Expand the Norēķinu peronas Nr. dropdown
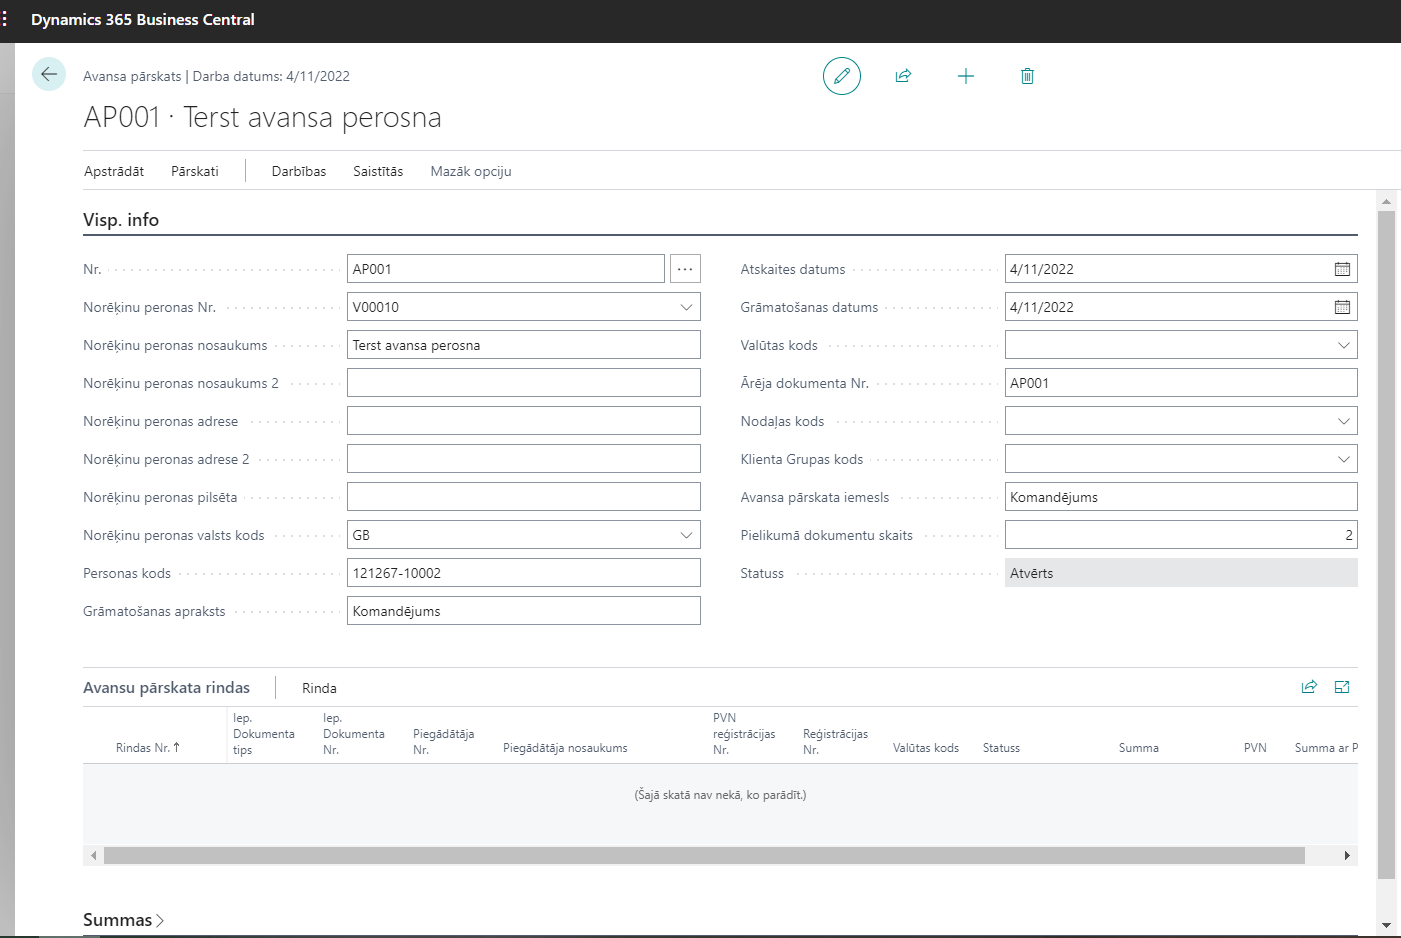Screen dimensions: 1401x938 point(686,307)
